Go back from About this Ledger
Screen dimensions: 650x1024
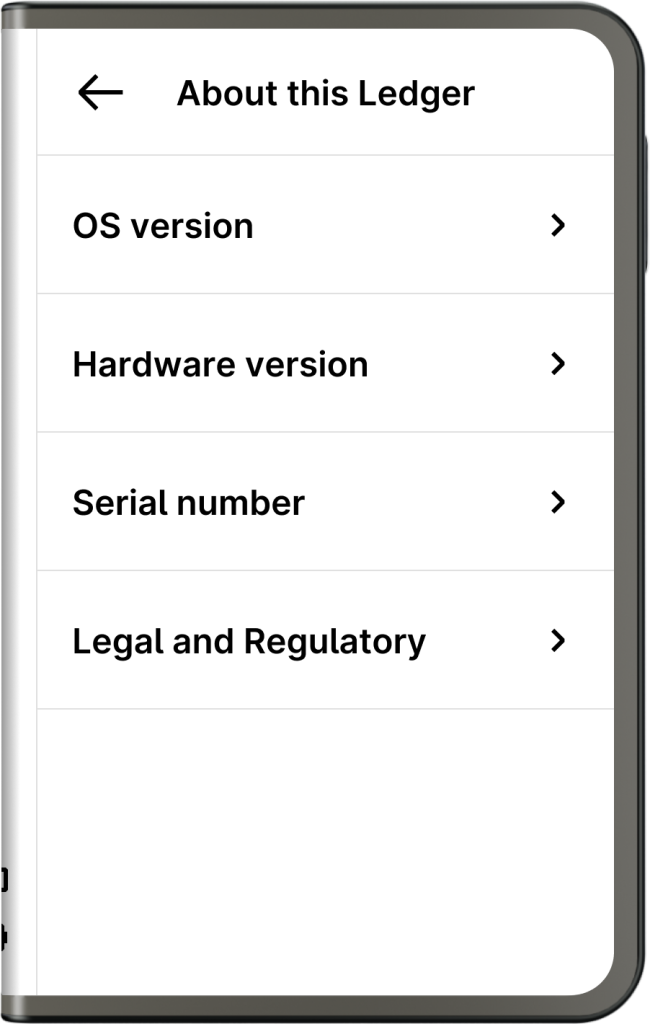100,93
